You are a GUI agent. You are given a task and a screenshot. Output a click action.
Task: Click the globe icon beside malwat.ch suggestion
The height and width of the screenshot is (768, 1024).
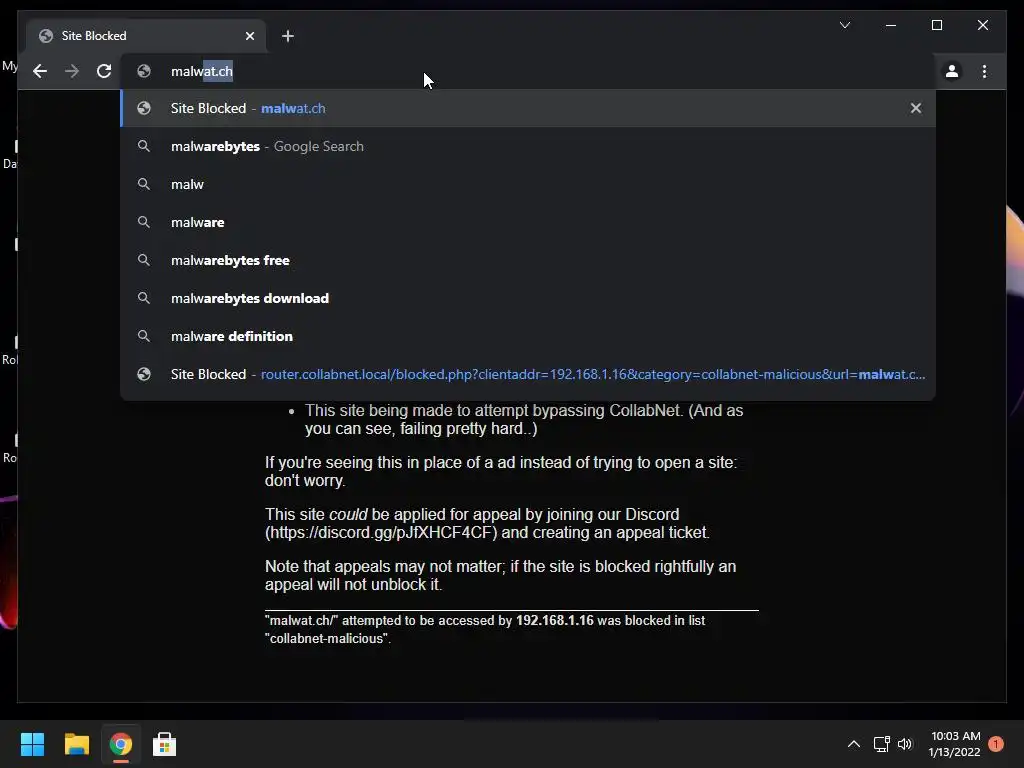point(144,108)
